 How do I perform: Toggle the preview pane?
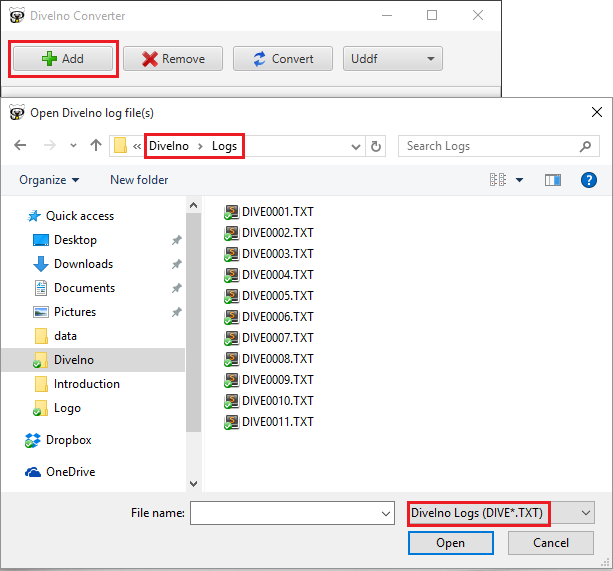point(553,180)
